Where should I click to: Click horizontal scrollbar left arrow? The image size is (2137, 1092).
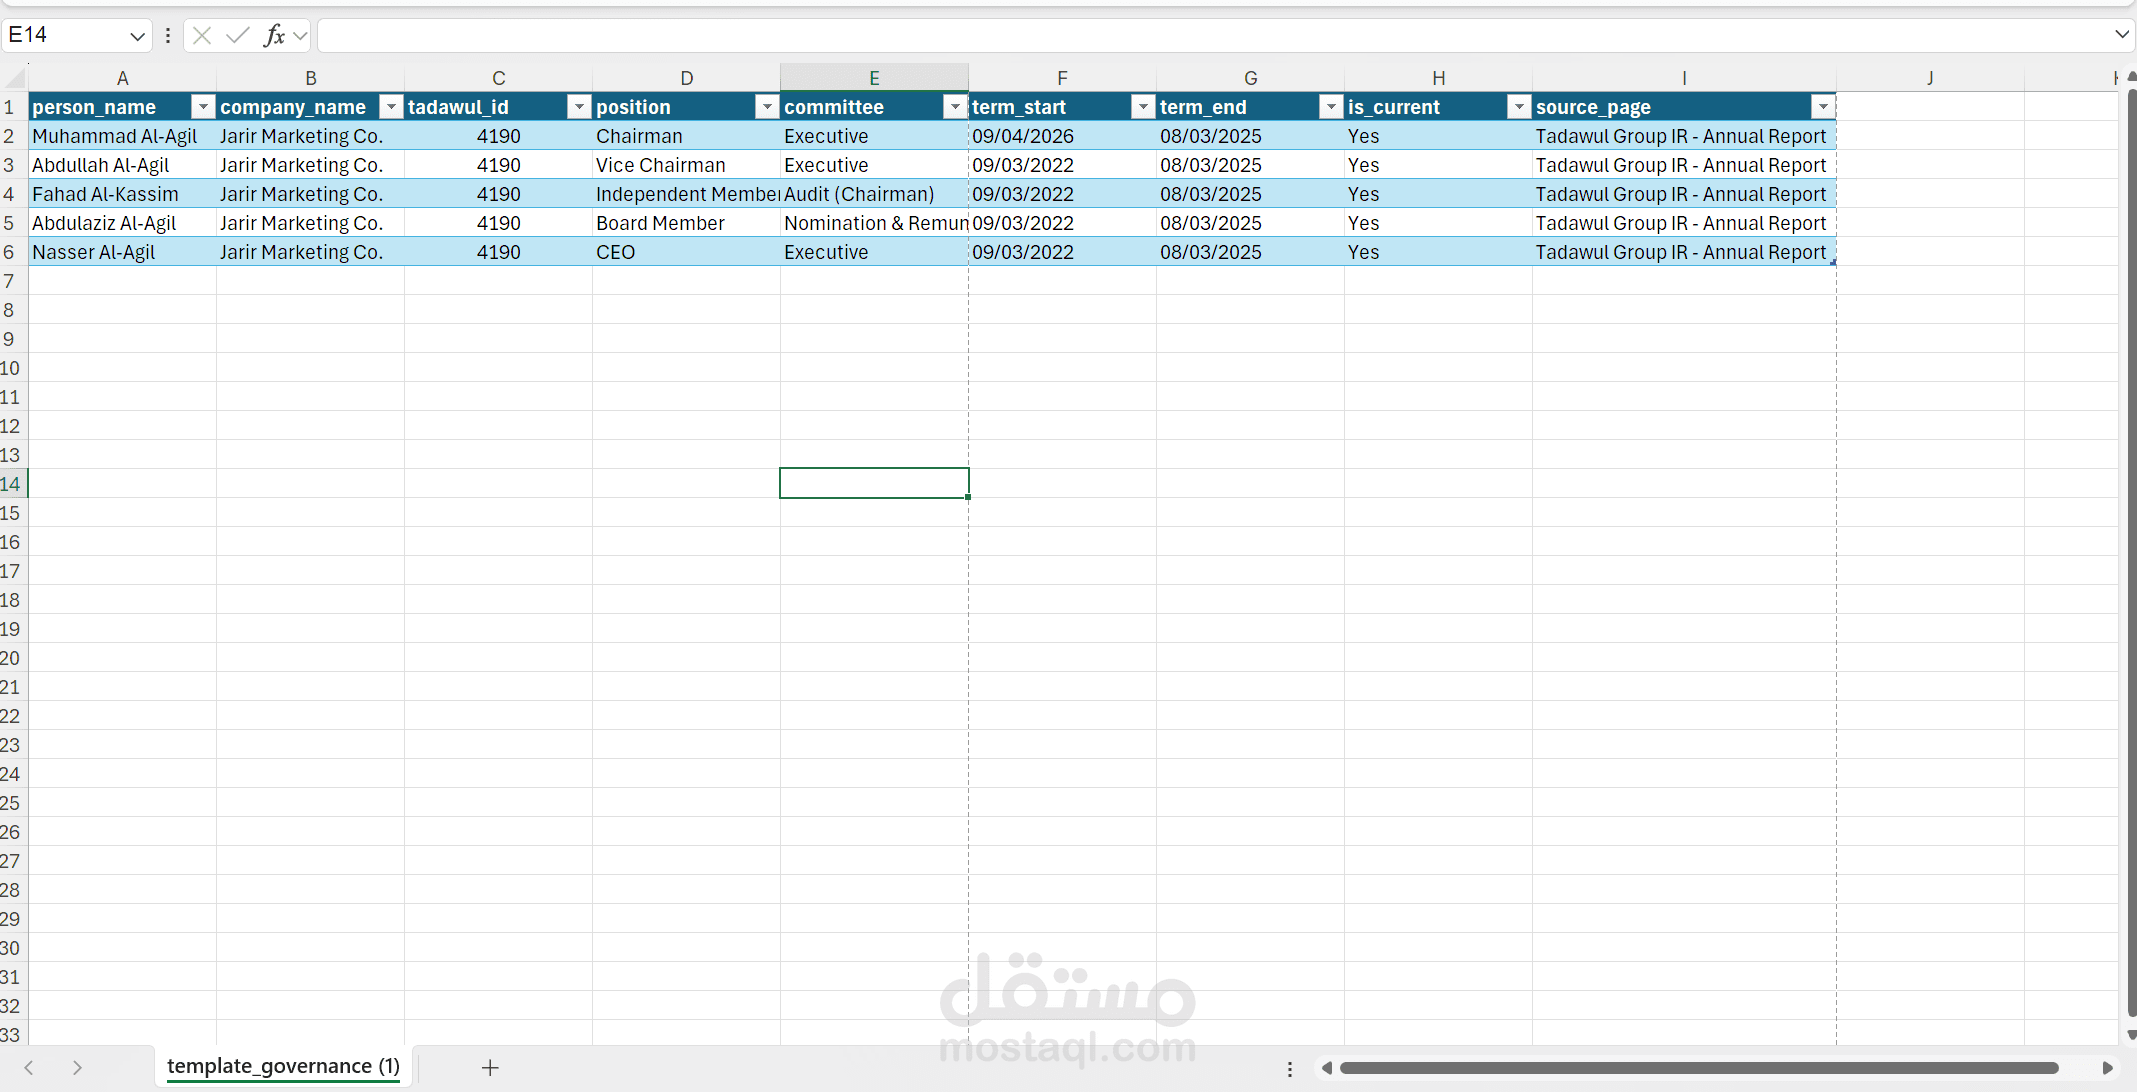(x=1326, y=1068)
